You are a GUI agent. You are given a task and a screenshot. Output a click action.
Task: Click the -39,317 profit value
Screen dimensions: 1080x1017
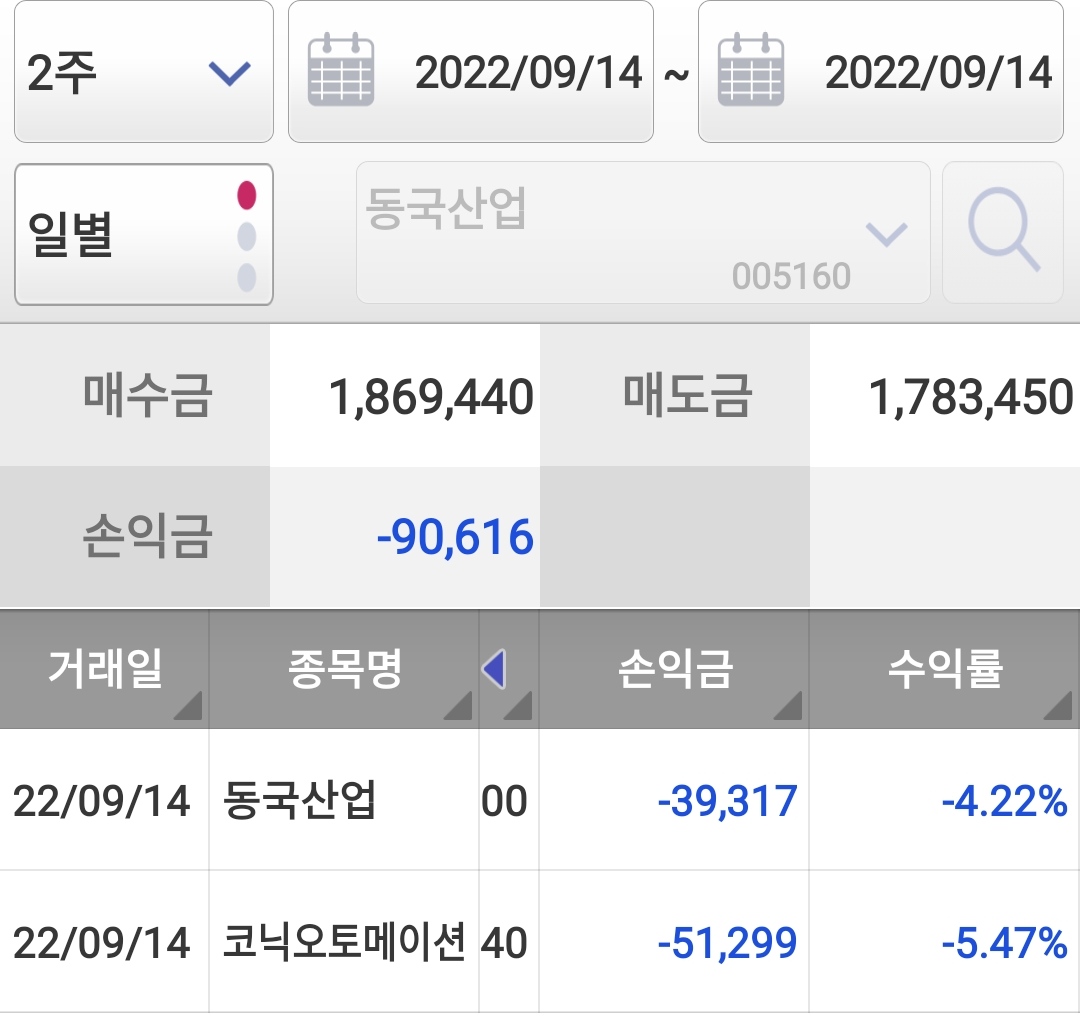click(x=727, y=801)
